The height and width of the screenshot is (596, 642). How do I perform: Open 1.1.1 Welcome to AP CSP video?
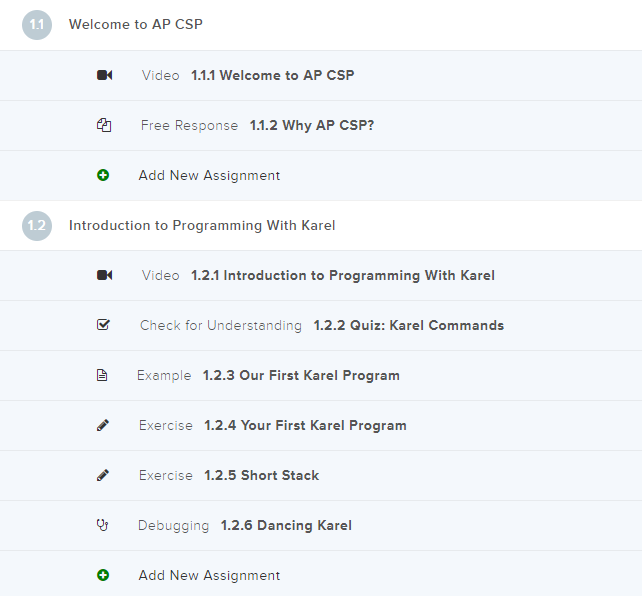pos(272,75)
